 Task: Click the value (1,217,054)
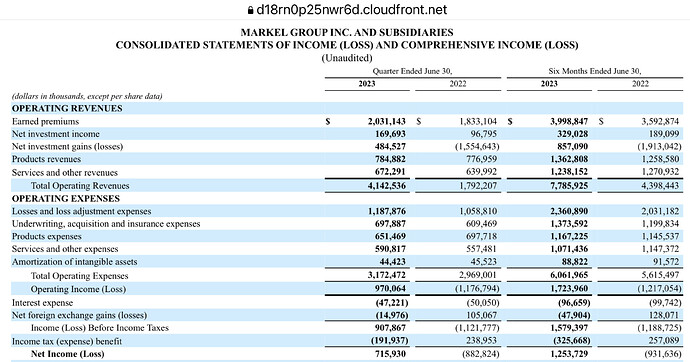click(659, 289)
